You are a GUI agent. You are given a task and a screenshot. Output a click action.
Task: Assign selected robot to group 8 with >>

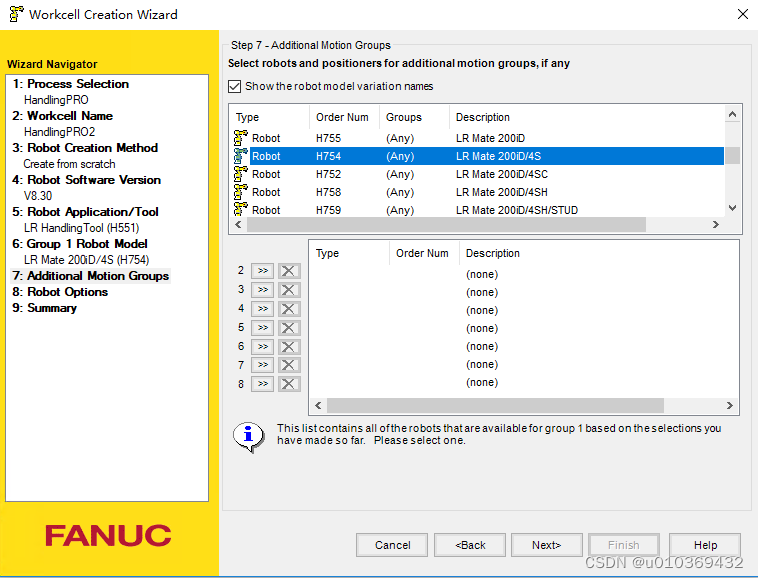tap(262, 384)
